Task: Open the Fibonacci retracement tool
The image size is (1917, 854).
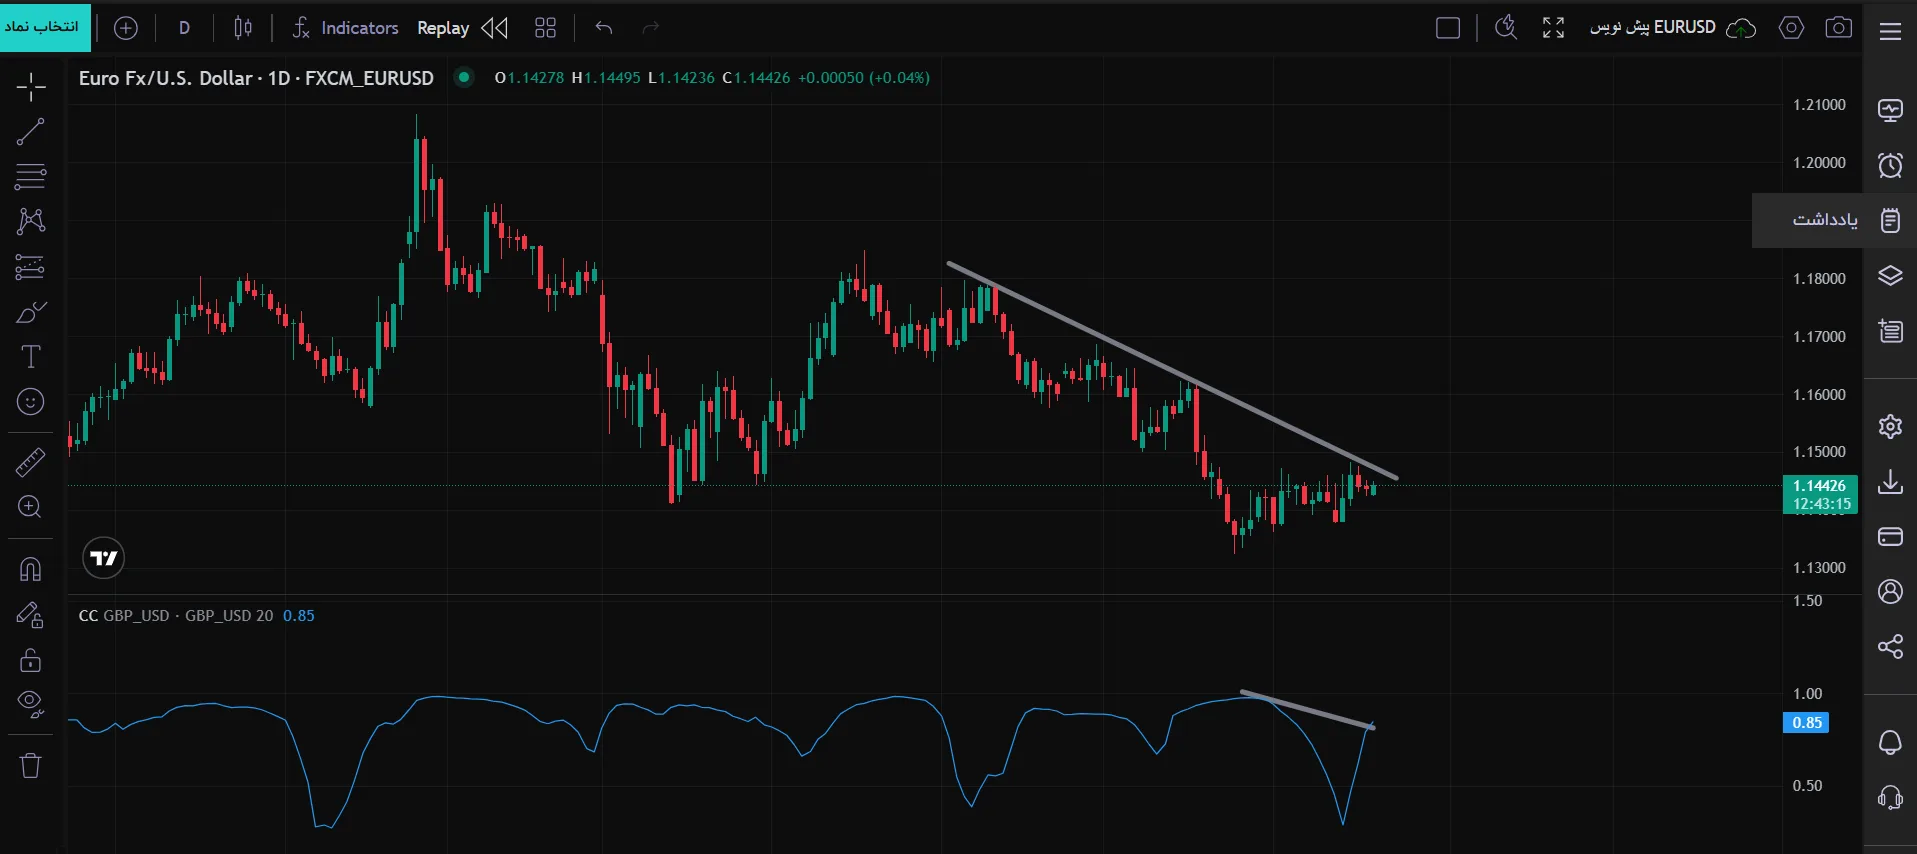Action: 30,177
